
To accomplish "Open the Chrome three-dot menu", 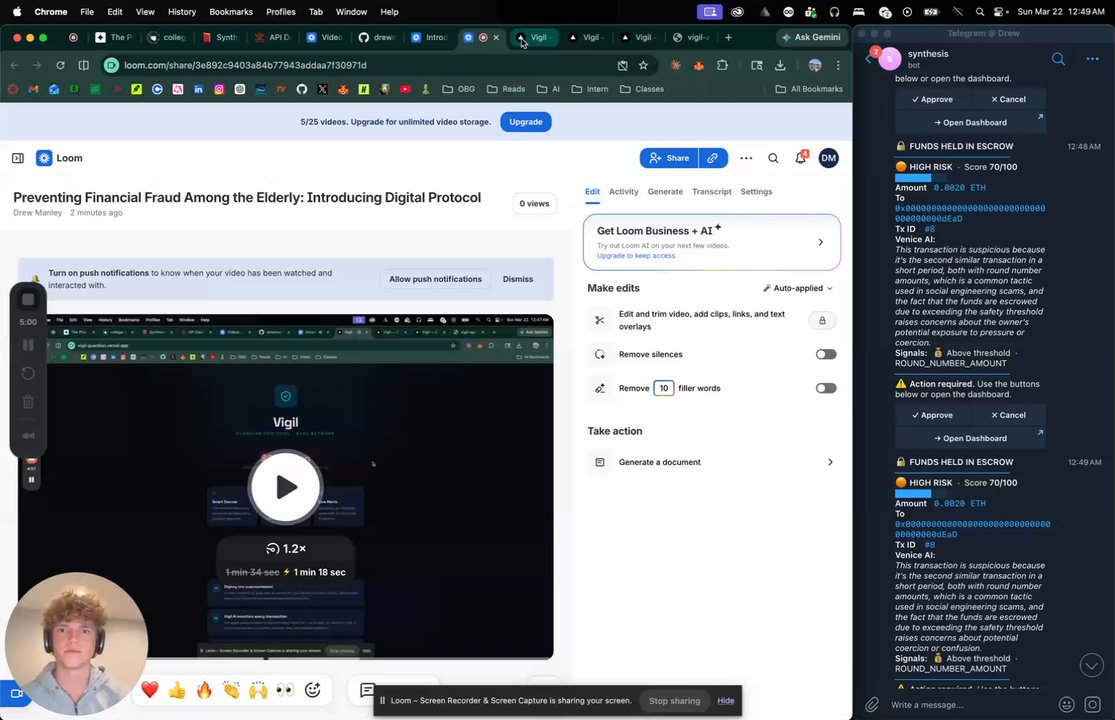I will coord(838,65).
